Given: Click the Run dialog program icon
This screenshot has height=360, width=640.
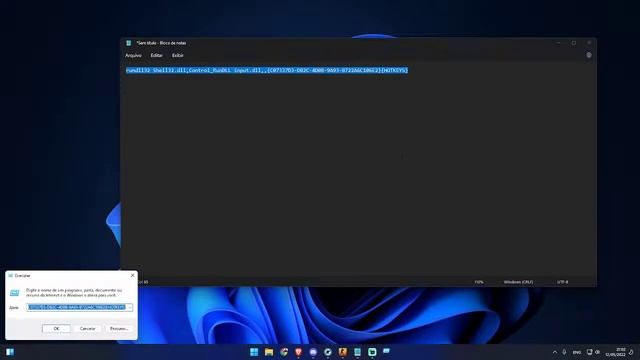Looking at the screenshot, I should point(15,293).
